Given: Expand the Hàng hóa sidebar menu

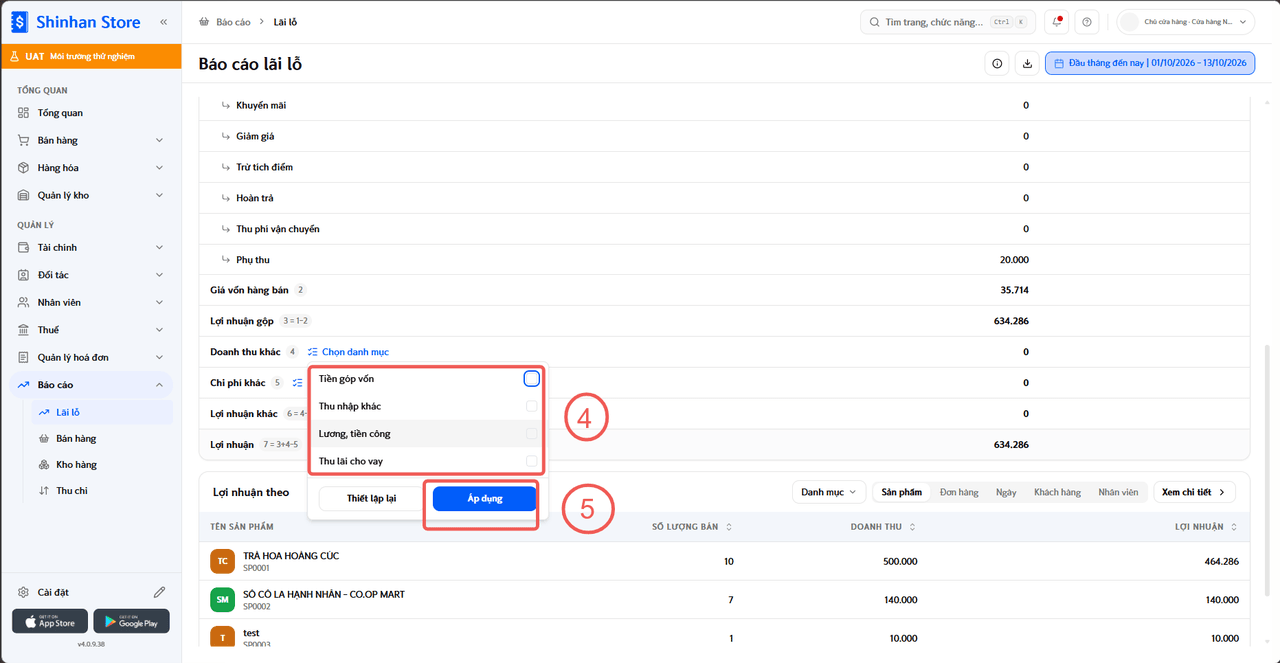Looking at the screenshot, I should [91, 168].
